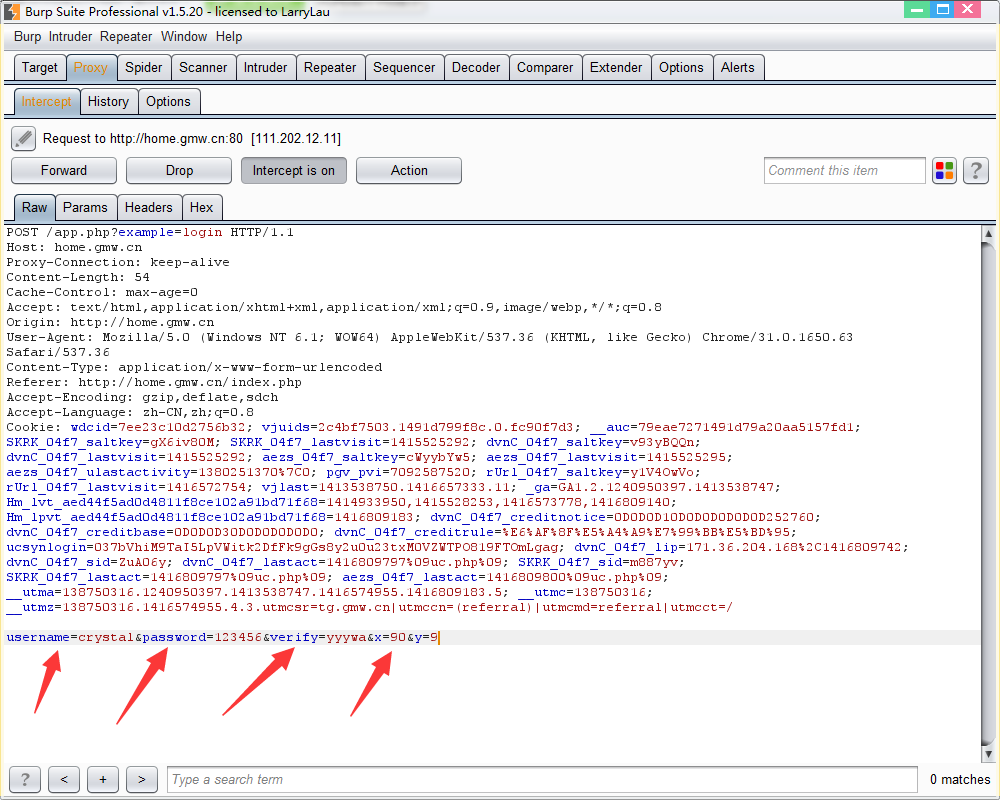Click the Drop button

click(179, 171)
